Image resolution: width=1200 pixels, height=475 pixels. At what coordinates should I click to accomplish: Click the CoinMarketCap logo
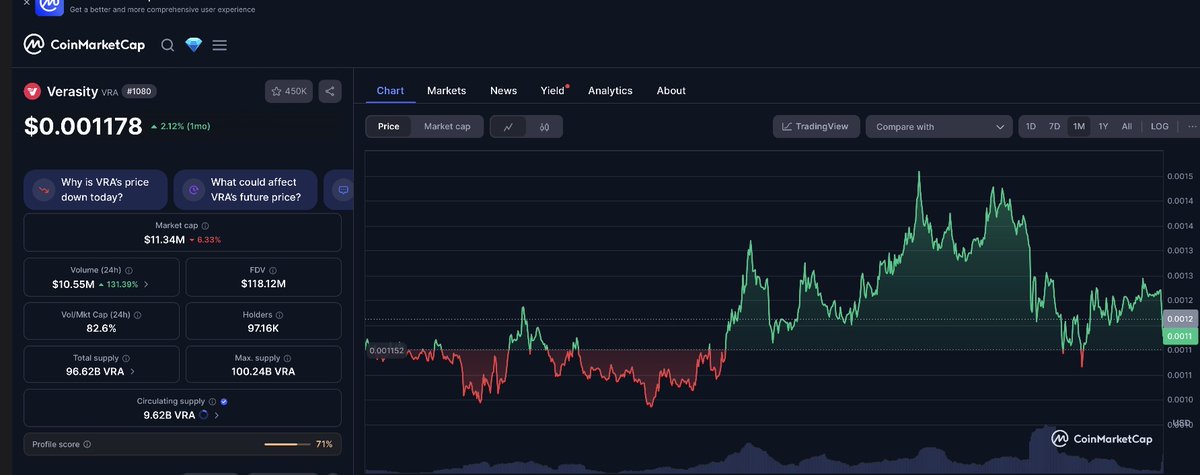coord(86,45)
